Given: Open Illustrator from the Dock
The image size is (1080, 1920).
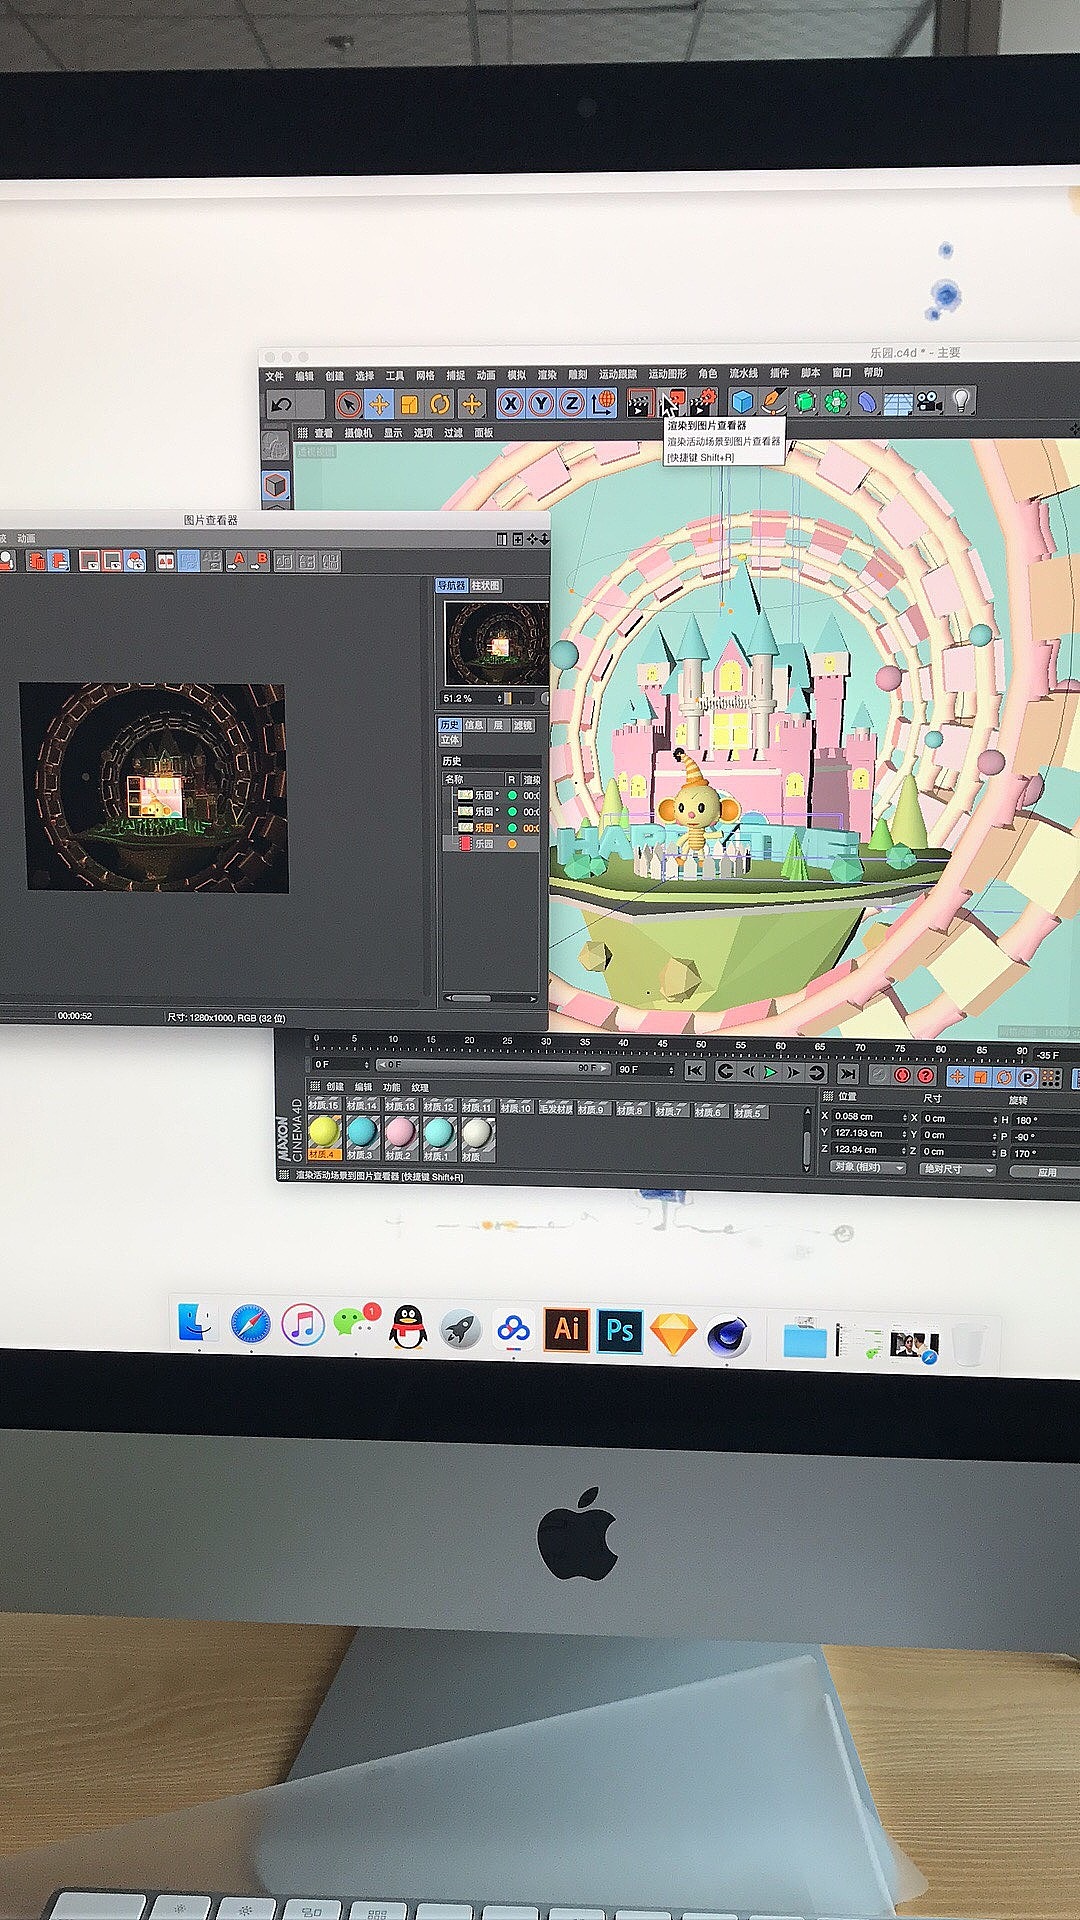Looking at the screenshot, I should coord(566,1330).
